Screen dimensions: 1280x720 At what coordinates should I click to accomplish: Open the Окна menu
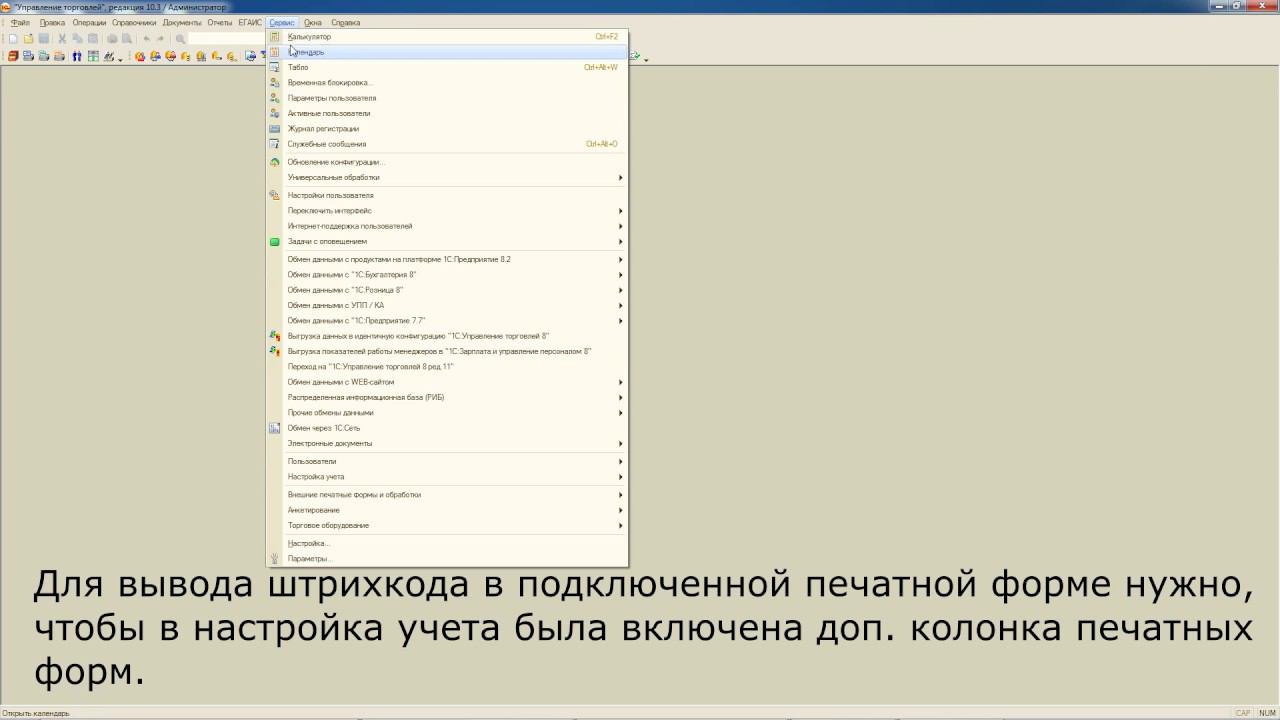(x=313, y=22)
